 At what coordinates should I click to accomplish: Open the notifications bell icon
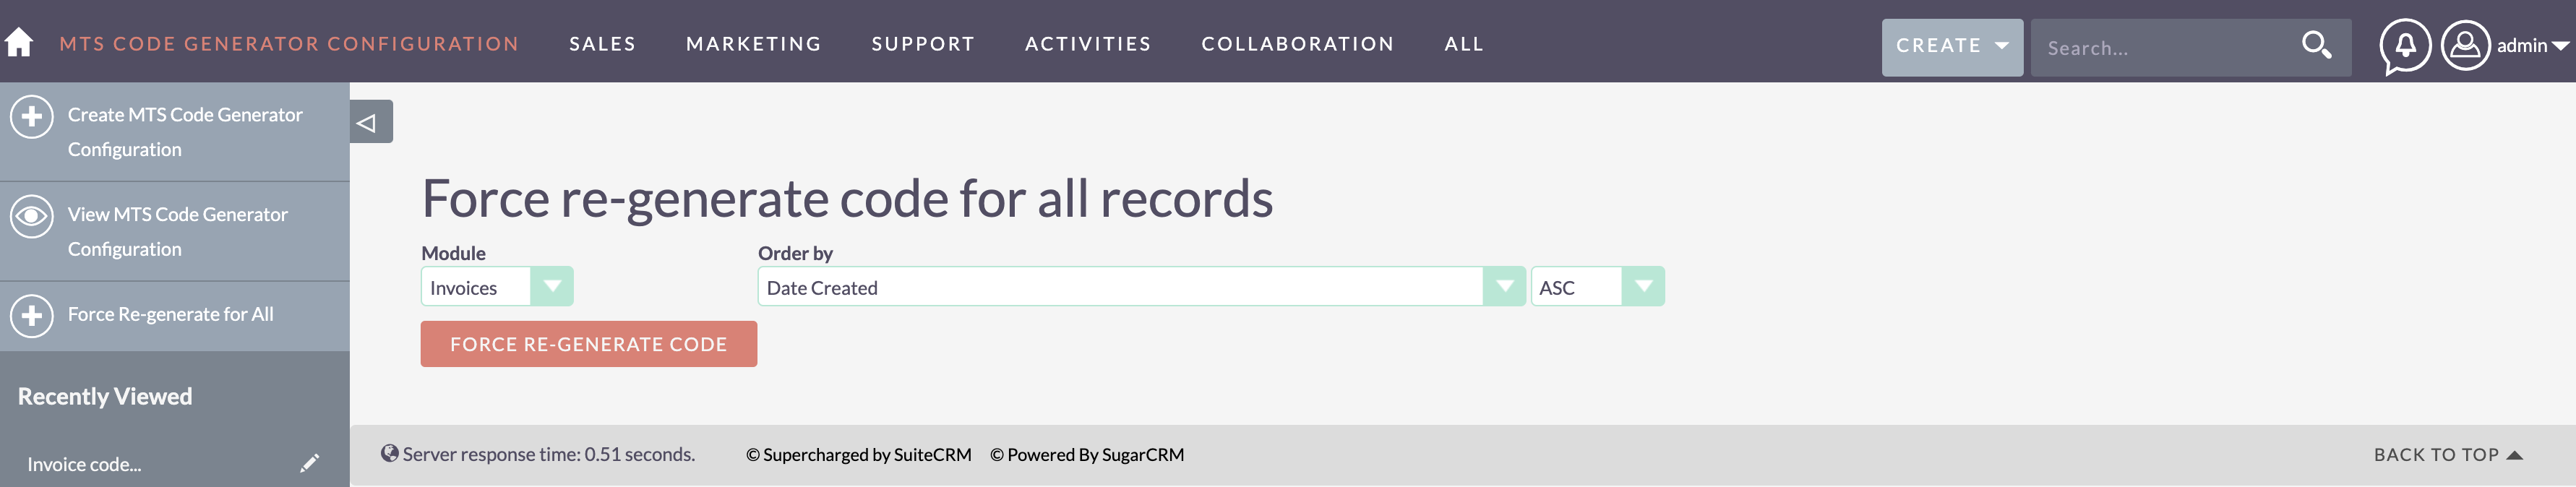coord(2405,46)
